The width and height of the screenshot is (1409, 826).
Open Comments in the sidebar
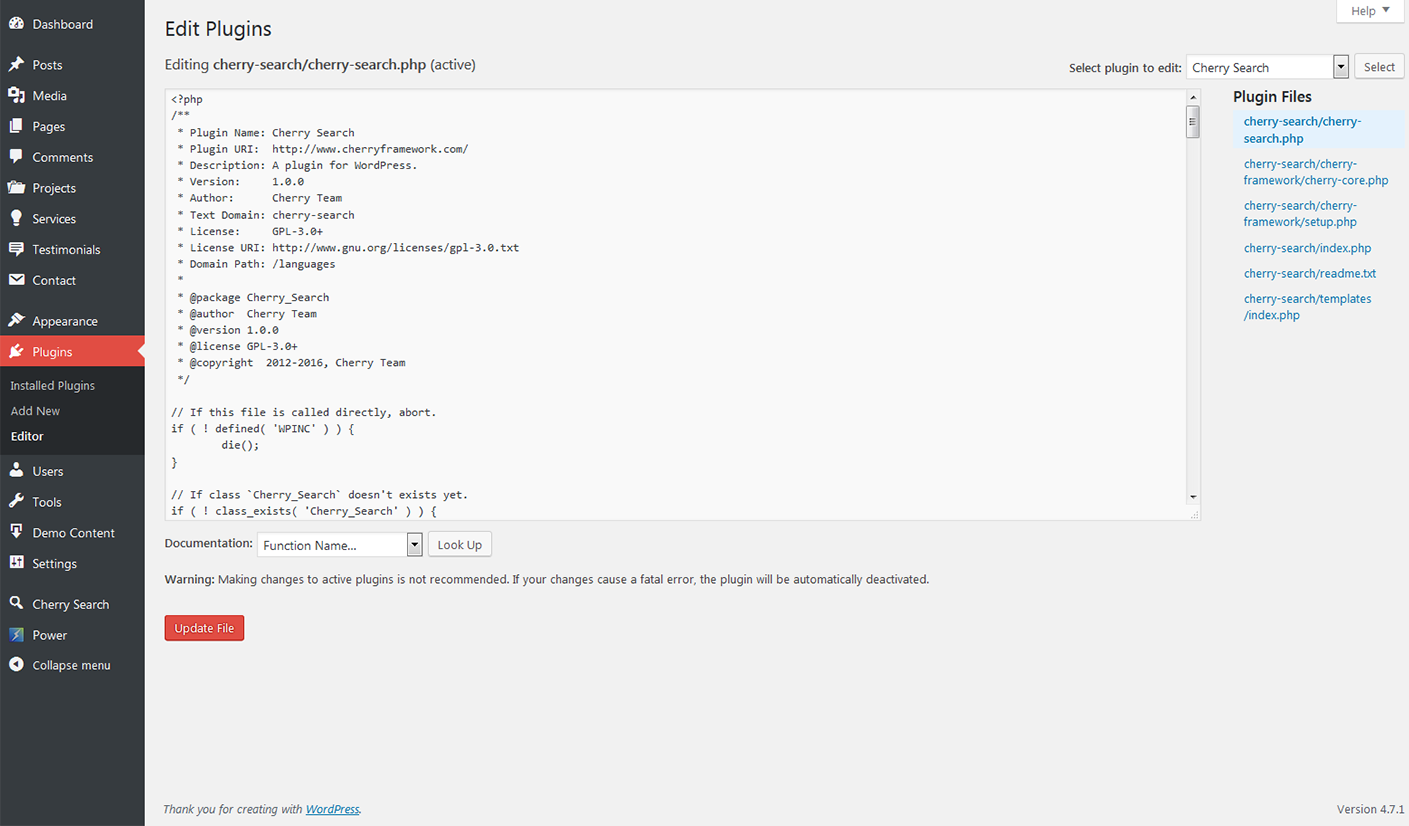[72, 157]
